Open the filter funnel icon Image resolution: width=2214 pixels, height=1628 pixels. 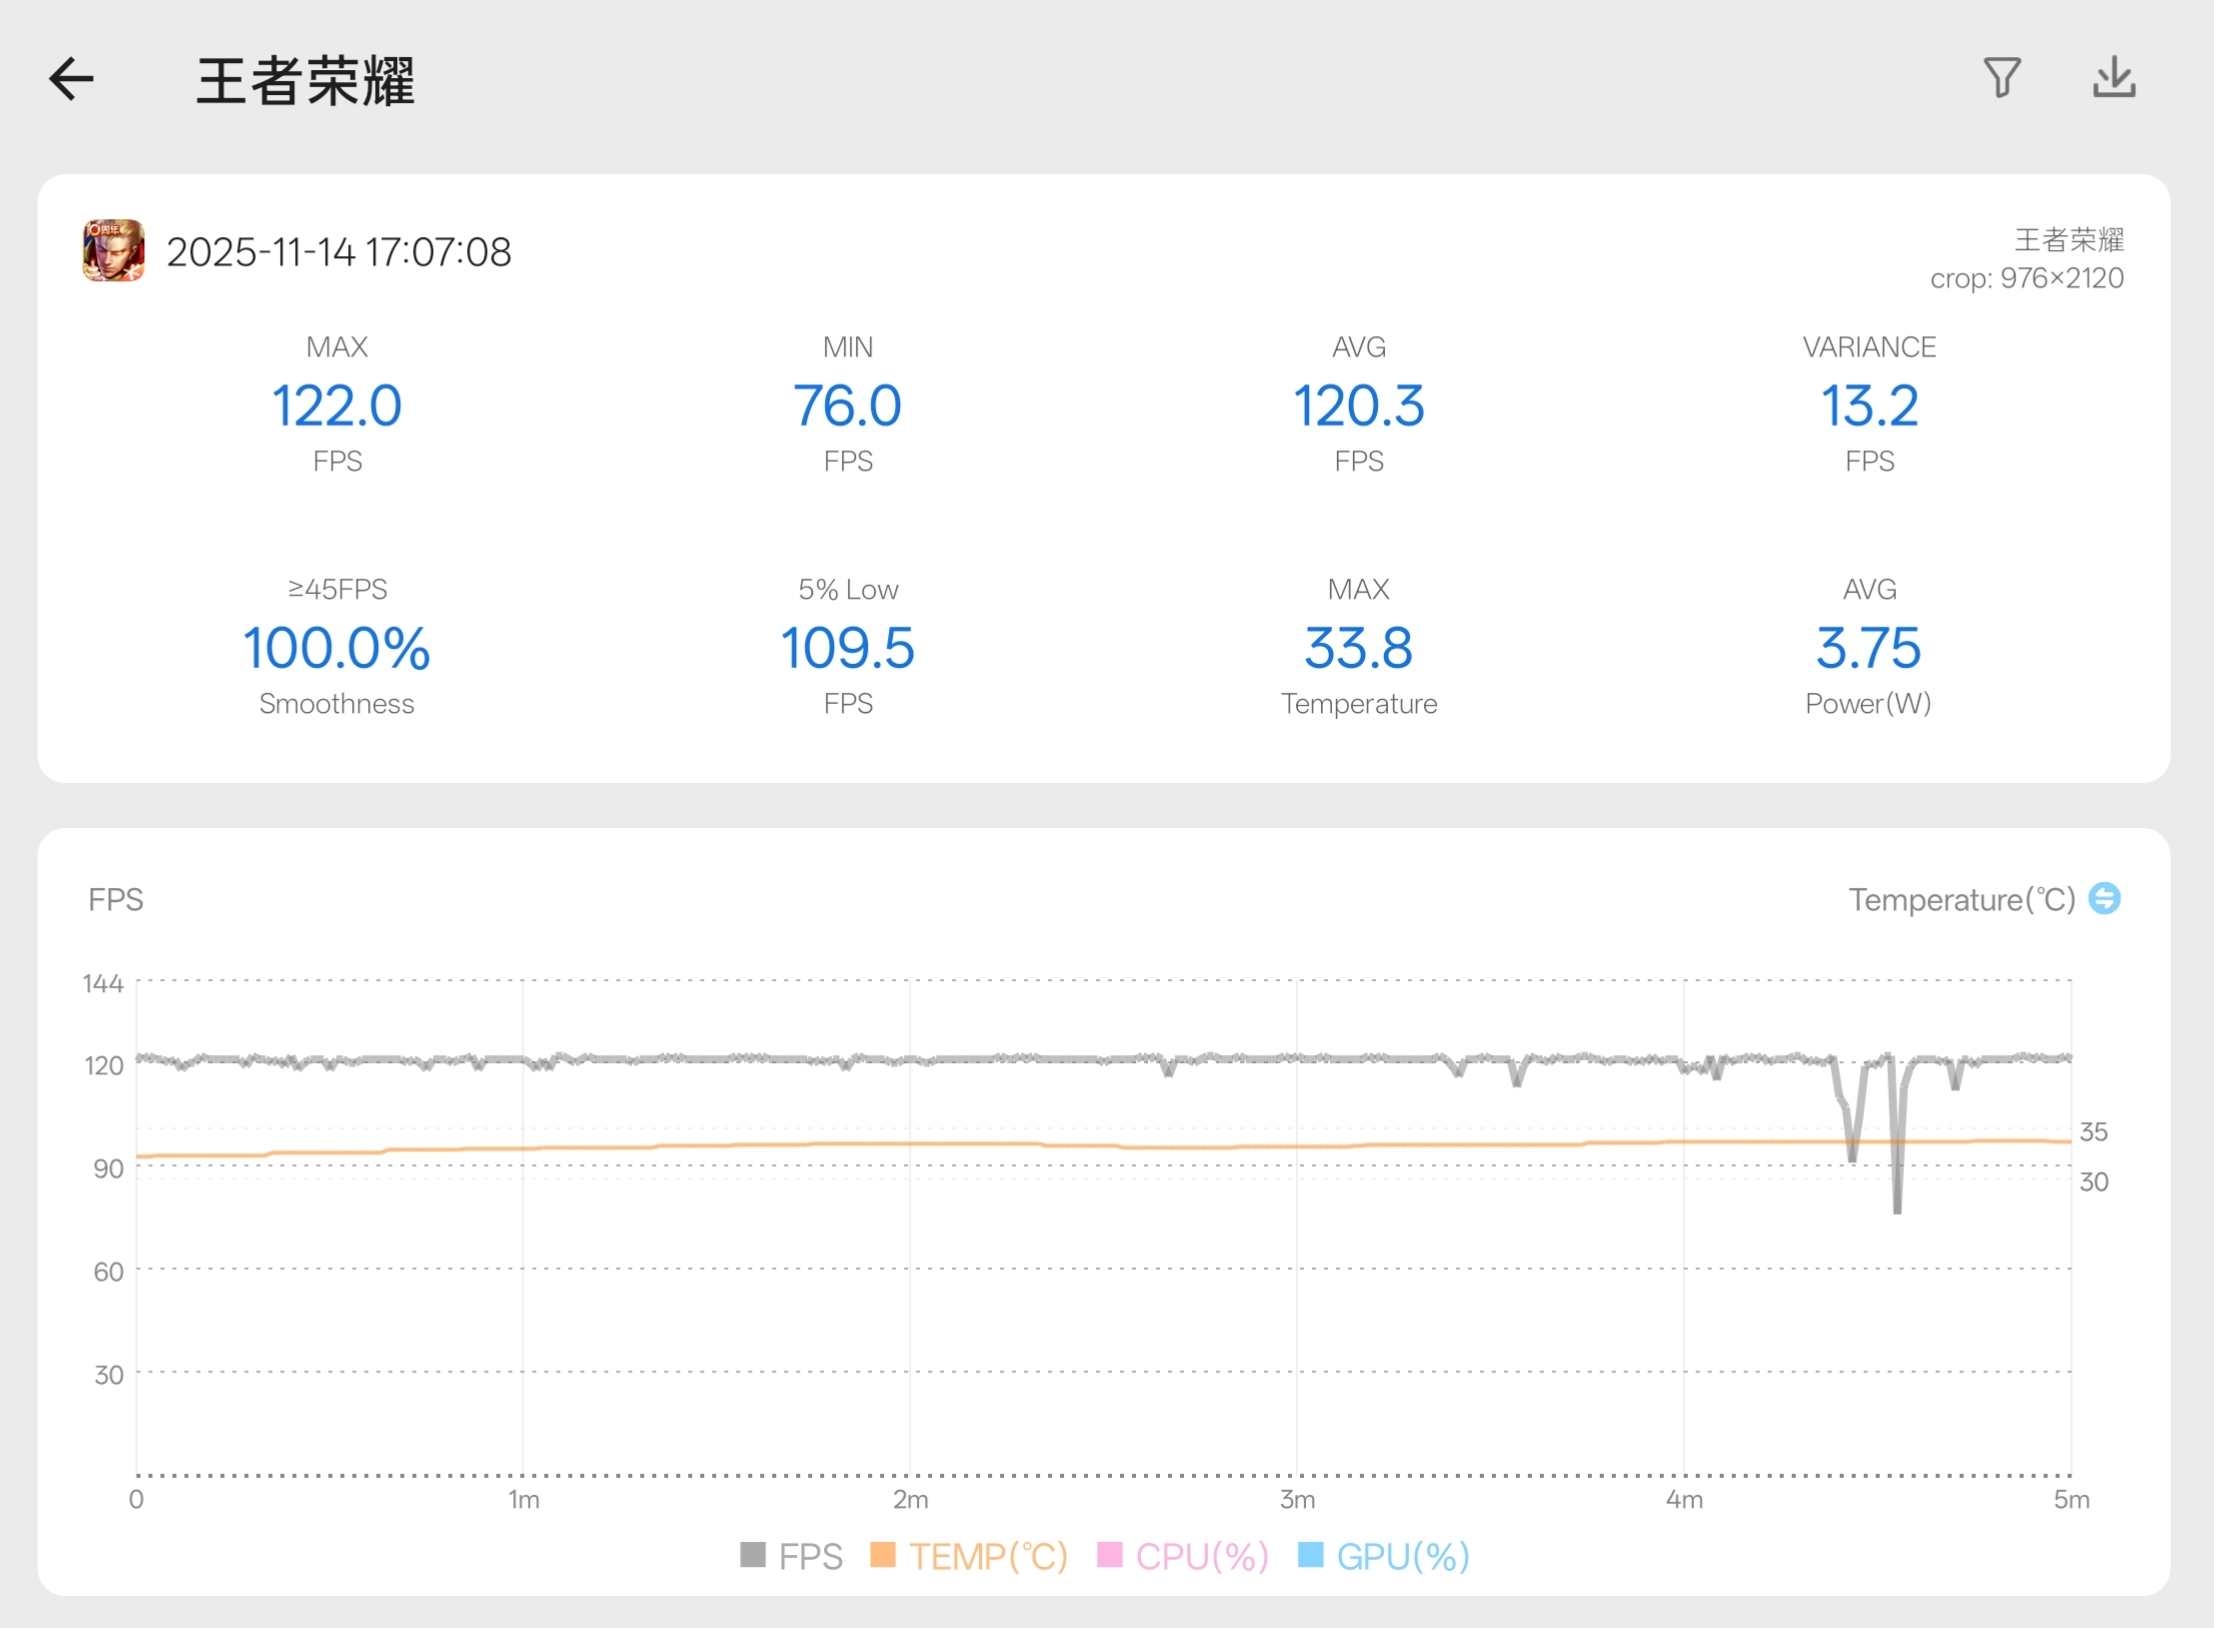click(2002, 78)
